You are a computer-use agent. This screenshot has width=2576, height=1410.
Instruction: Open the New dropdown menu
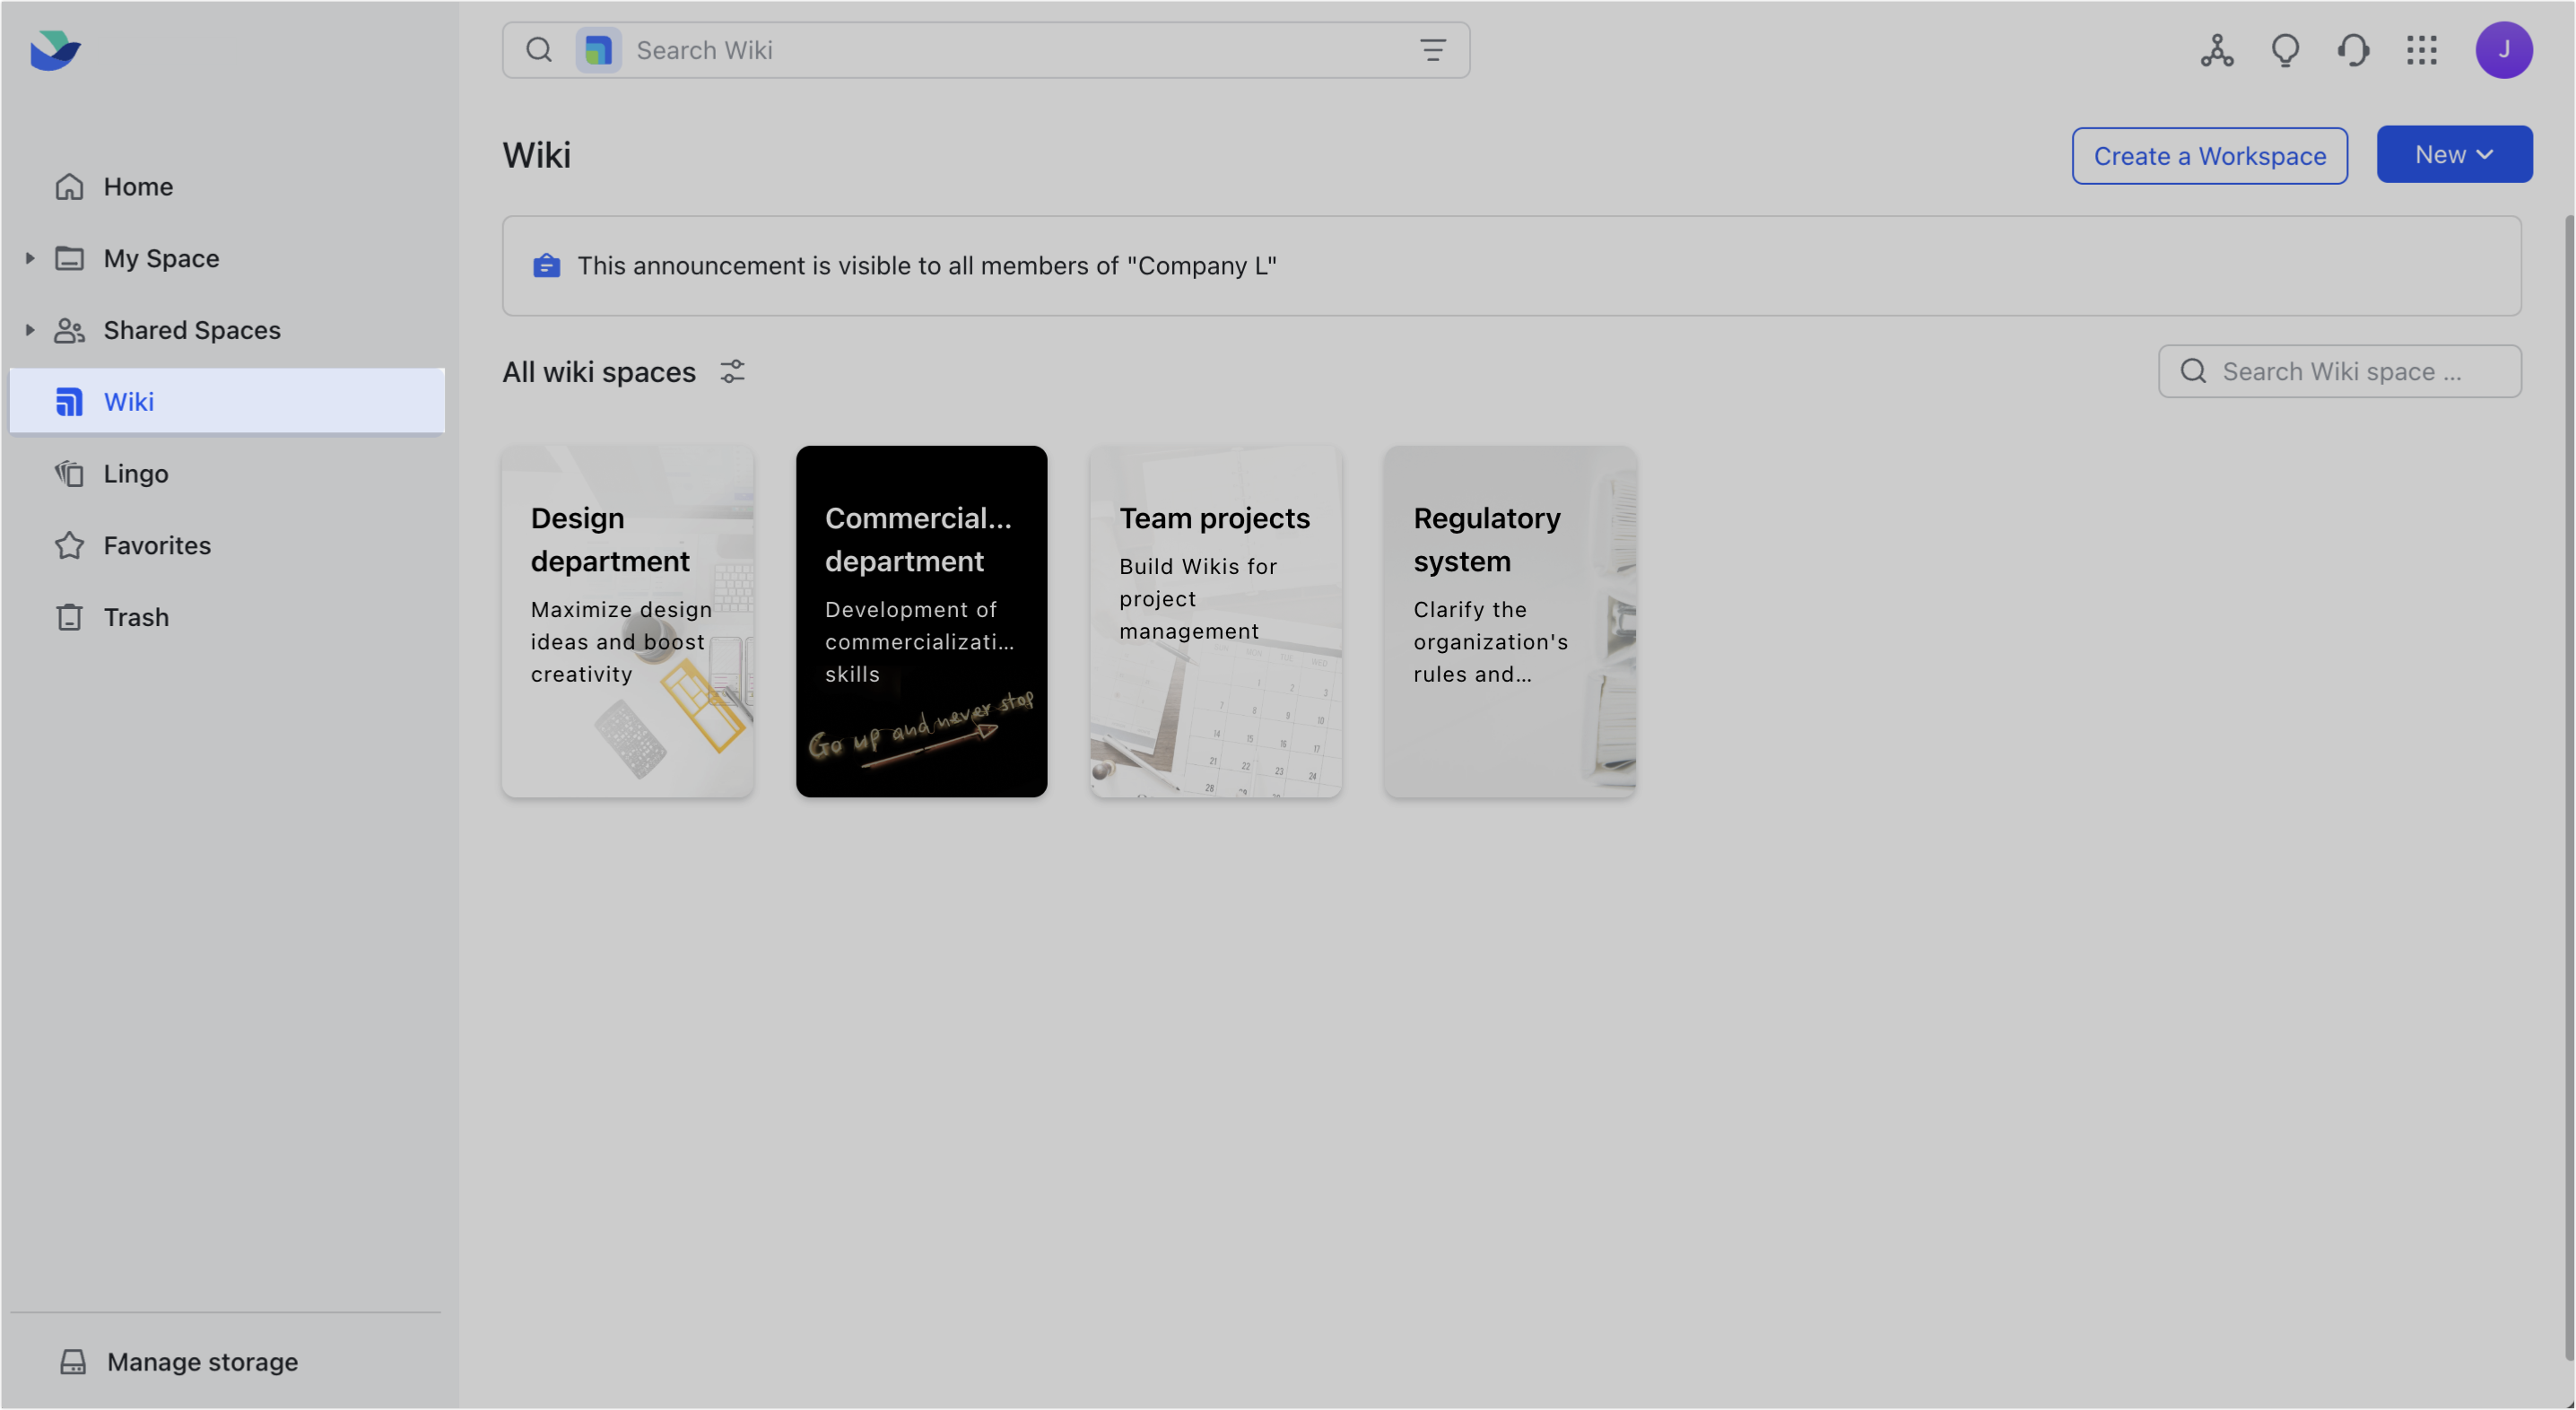2455,154
